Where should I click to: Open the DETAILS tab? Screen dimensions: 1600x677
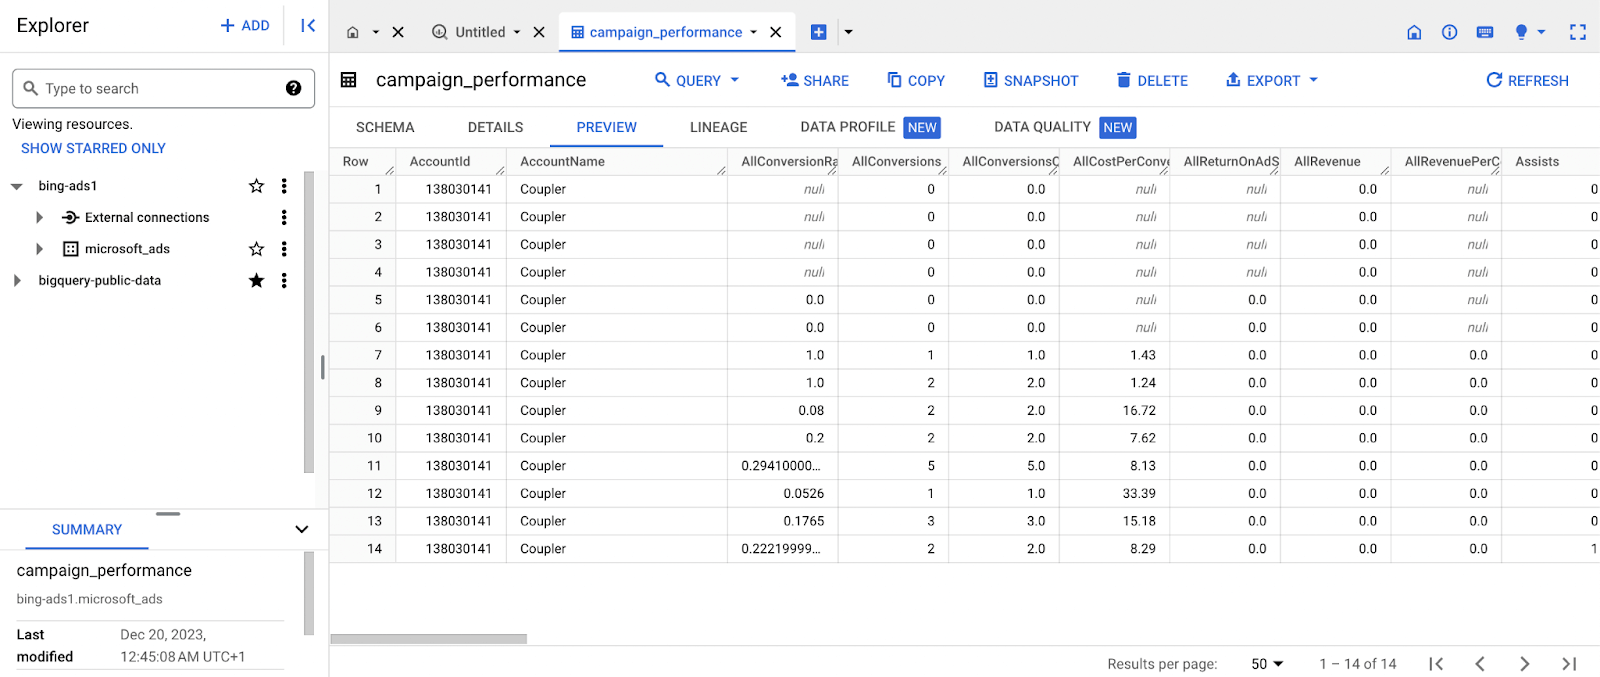[495, 127]
